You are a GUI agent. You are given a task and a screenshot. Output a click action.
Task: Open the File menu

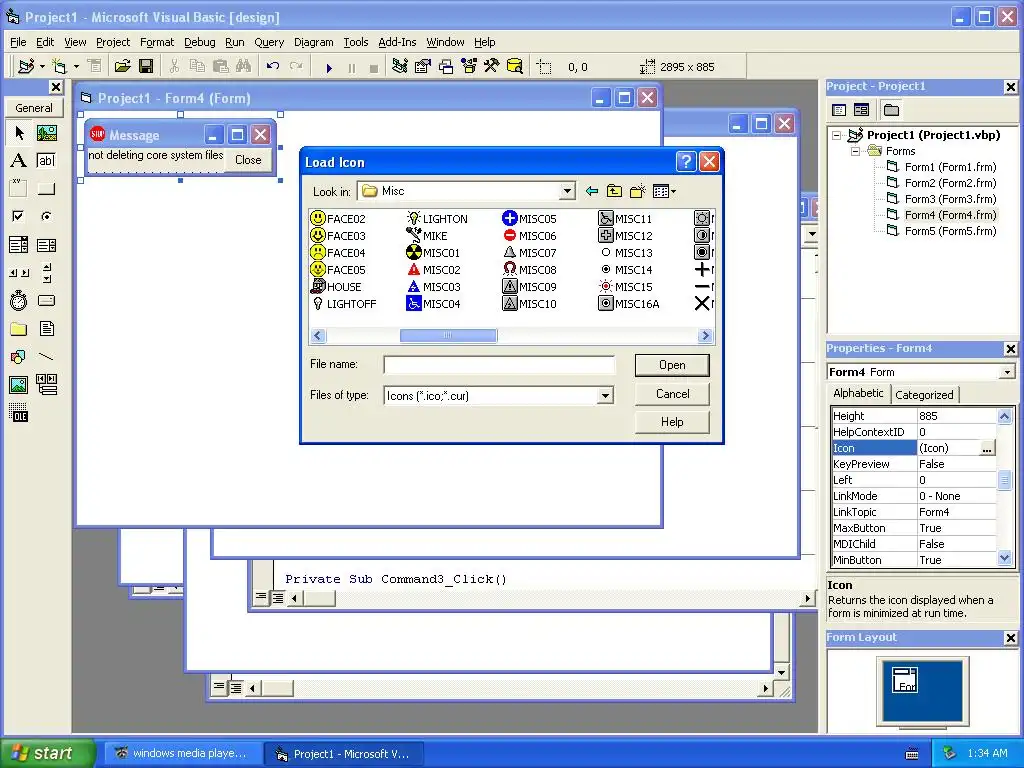coord(18,42)
